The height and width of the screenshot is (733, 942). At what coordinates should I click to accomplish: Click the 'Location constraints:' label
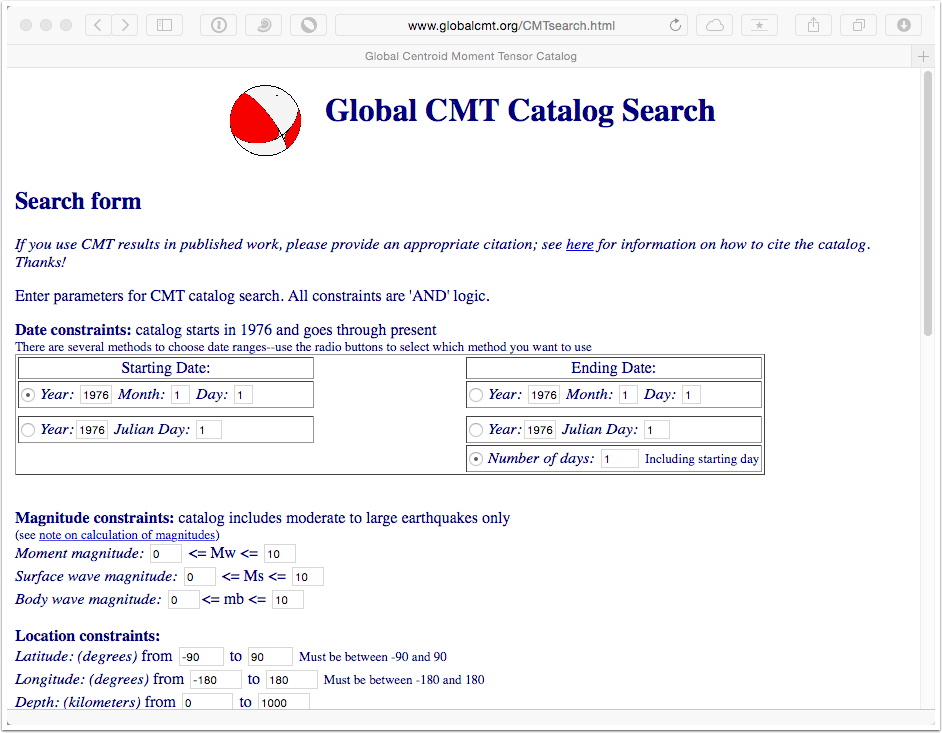point(88,636)
